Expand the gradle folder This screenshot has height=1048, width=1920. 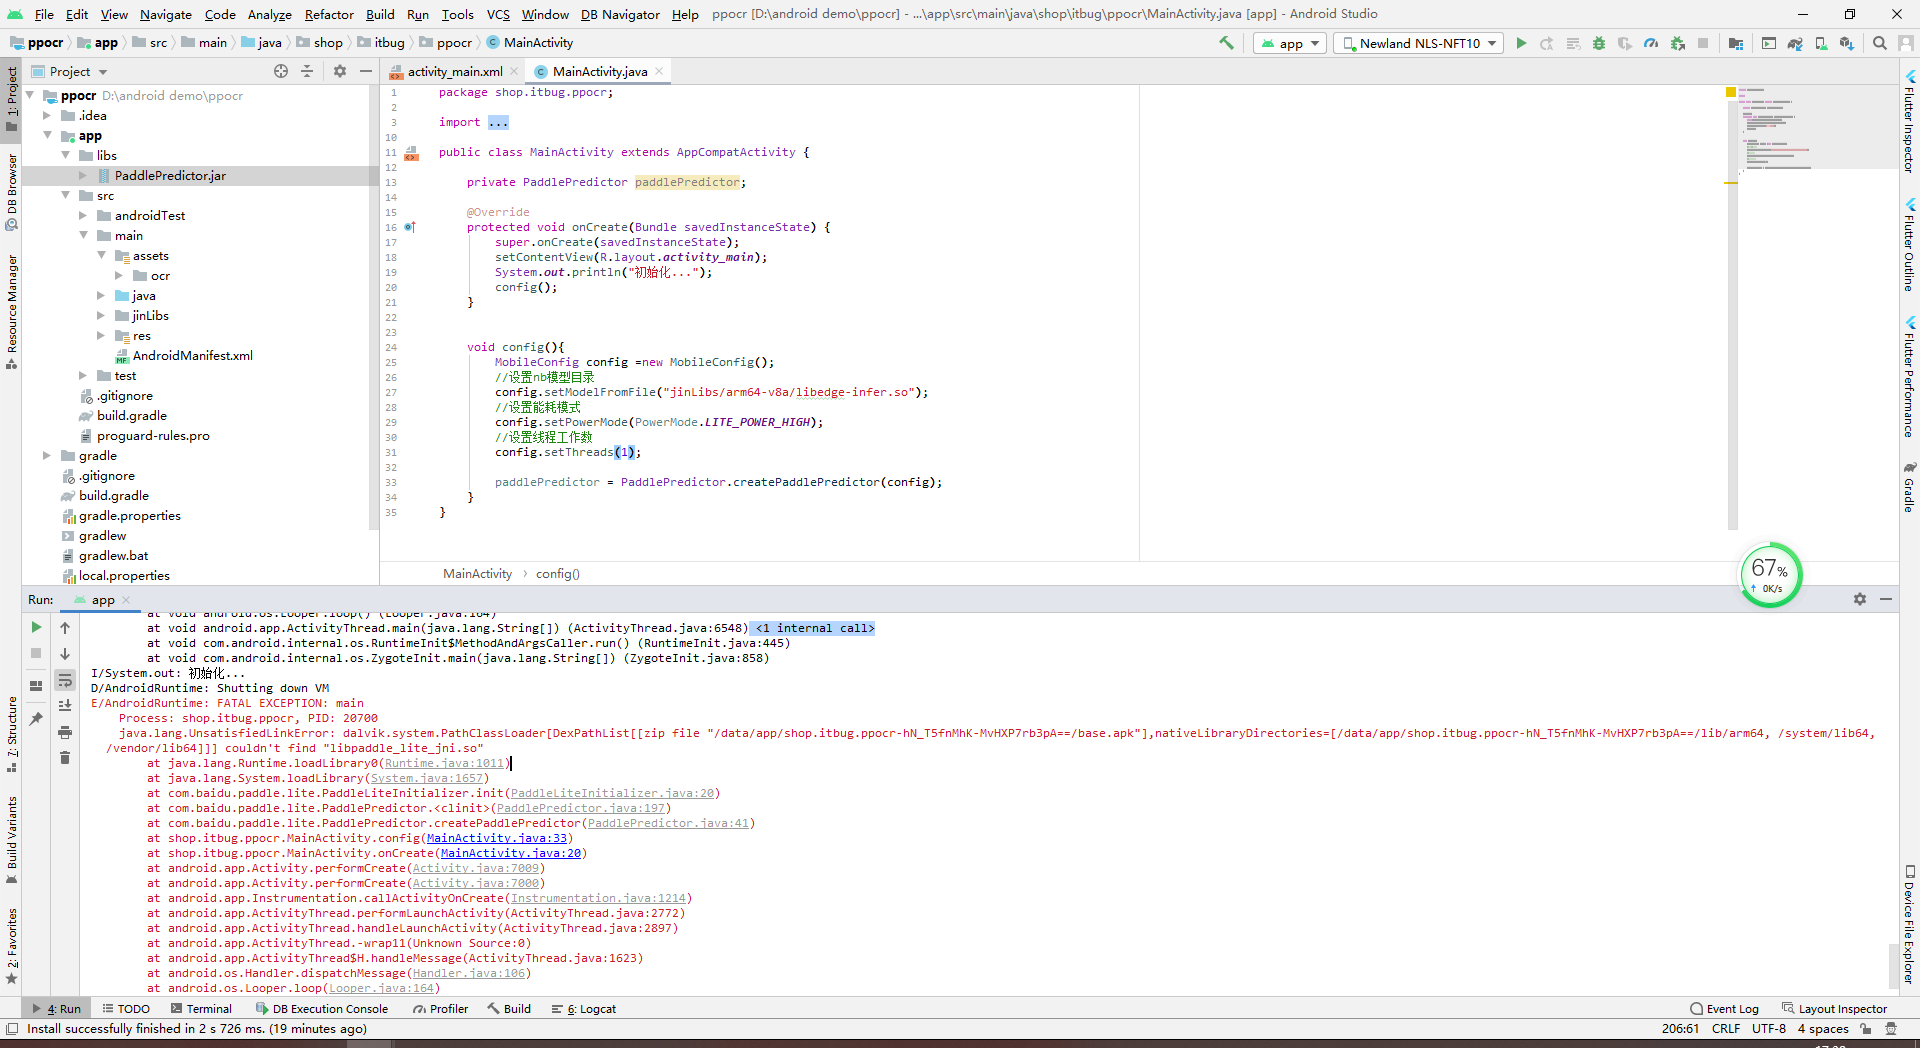[47, 455]
